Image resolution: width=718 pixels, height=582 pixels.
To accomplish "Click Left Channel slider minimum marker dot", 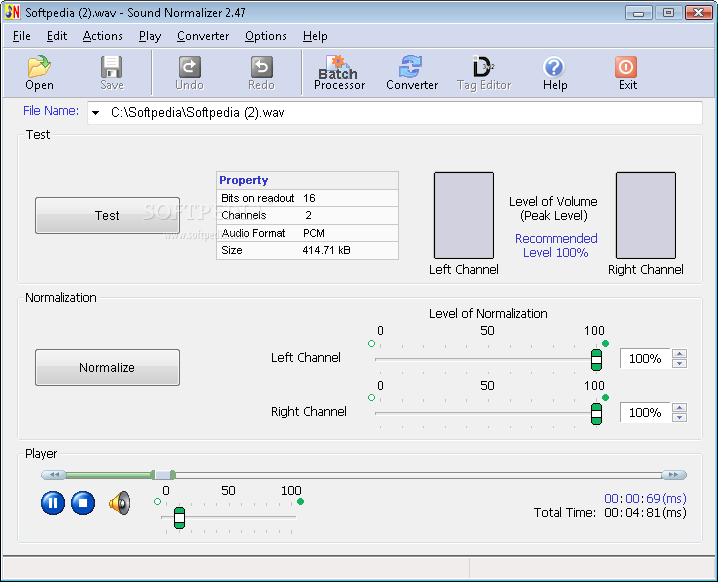I will pos(371,343).
